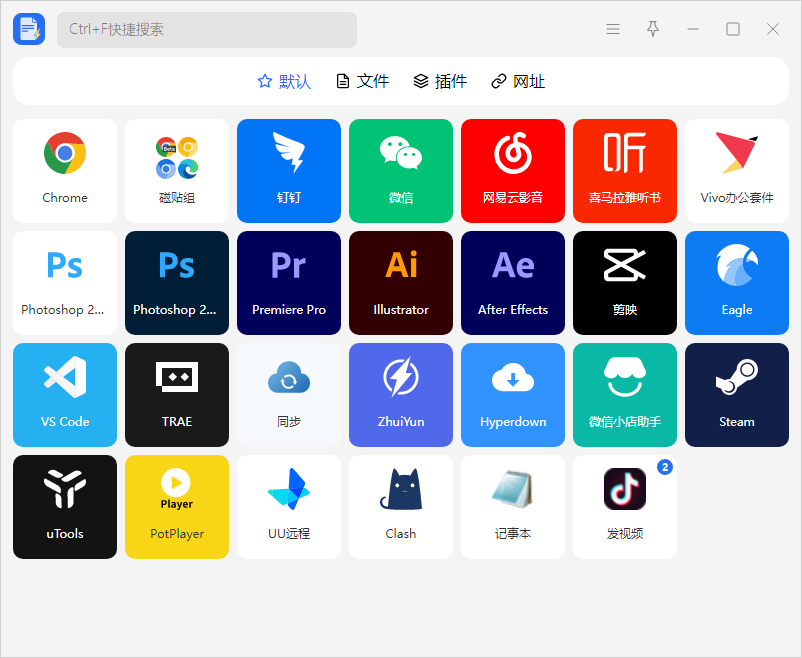The width and height of the screenshot is (802, 658).
Task: Launch Illustrator
Action: (x=401, y=283)
